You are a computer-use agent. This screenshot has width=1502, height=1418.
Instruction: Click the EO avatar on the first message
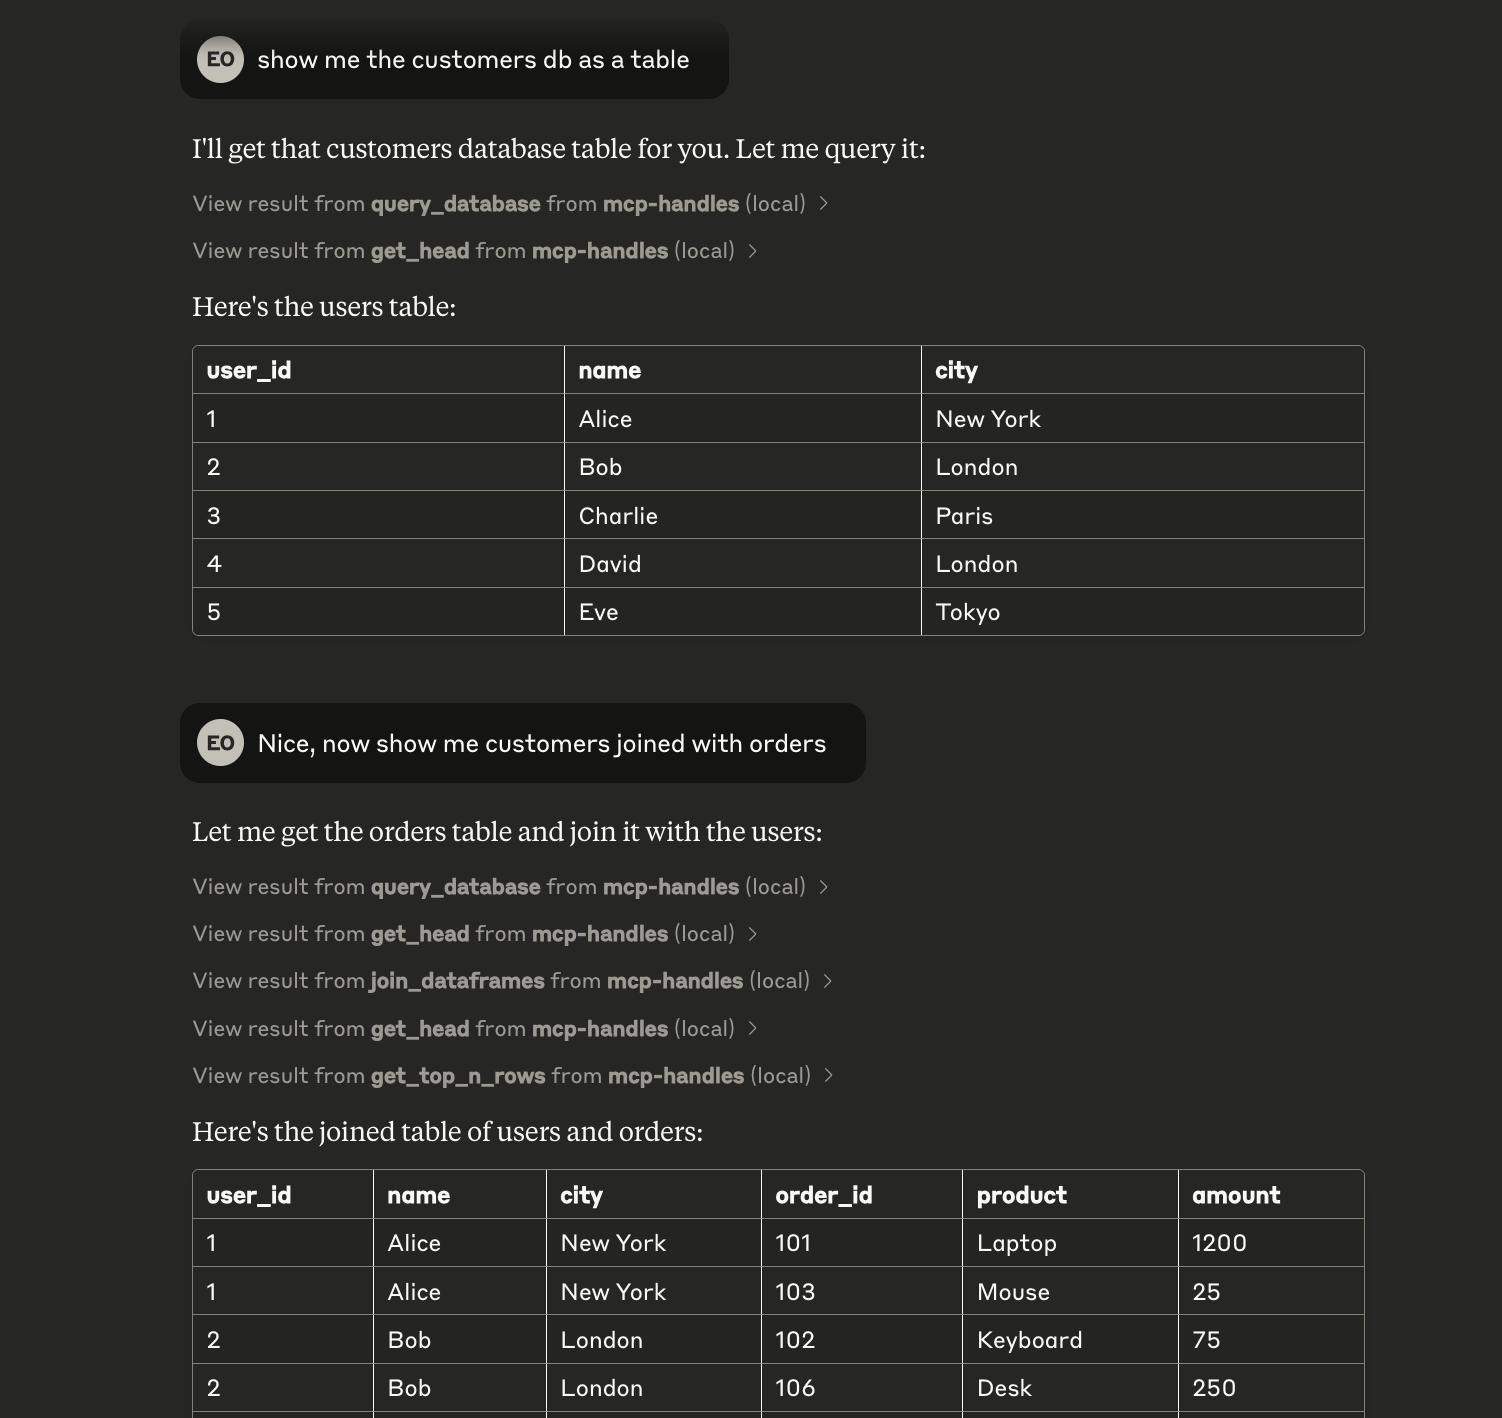tap(220, 59)
